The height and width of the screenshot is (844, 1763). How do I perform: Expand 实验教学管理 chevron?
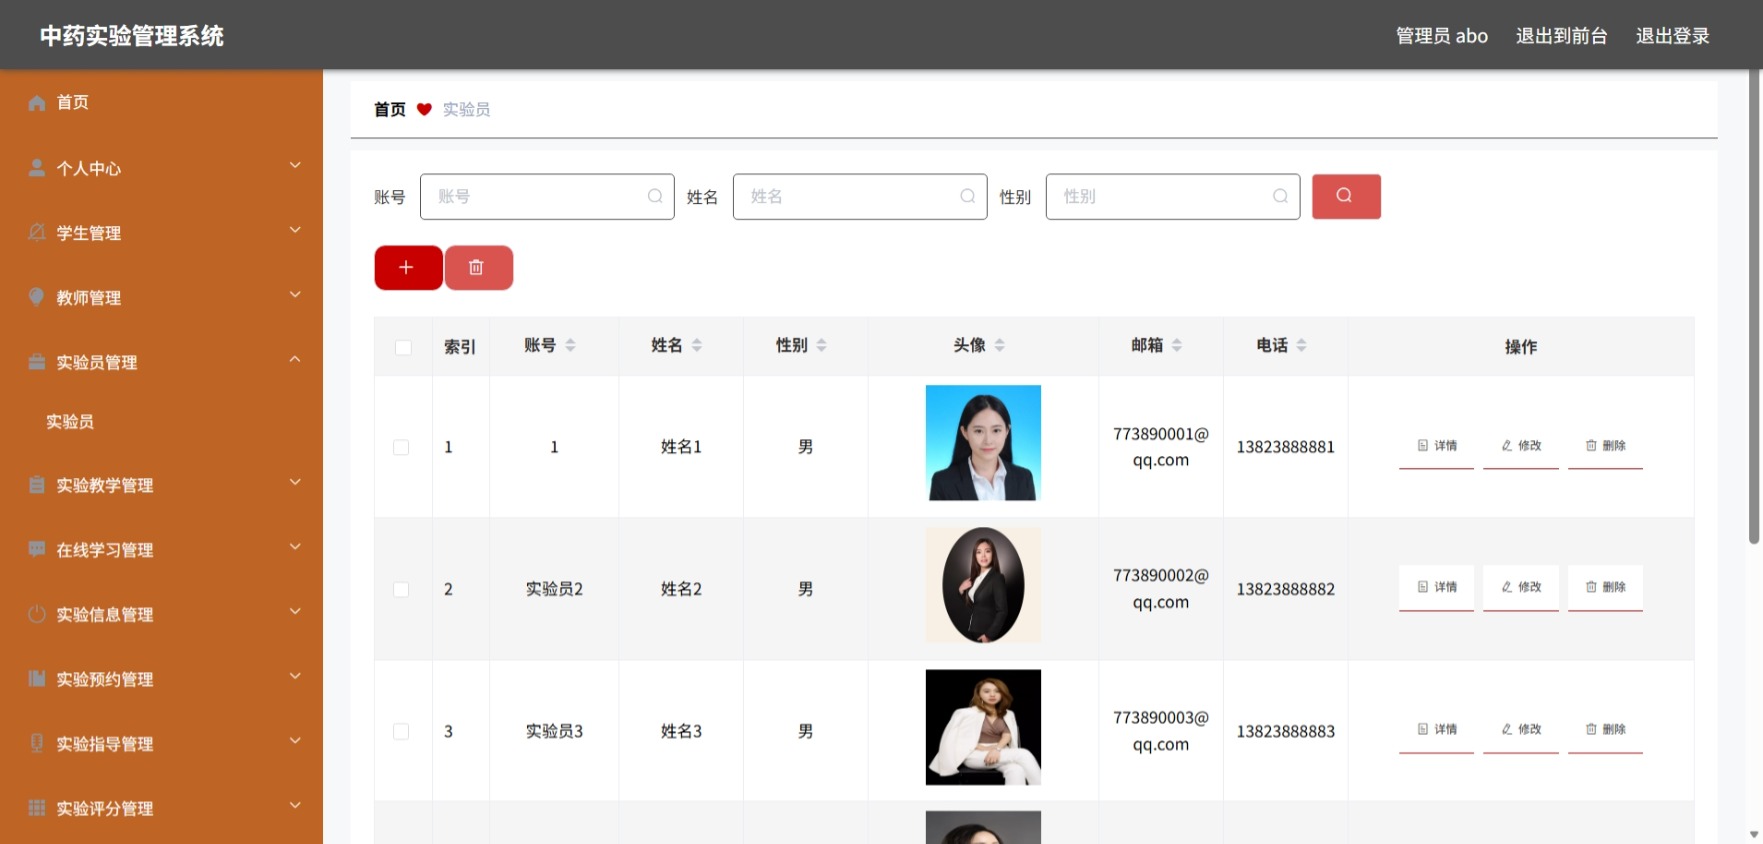point(295,482)
